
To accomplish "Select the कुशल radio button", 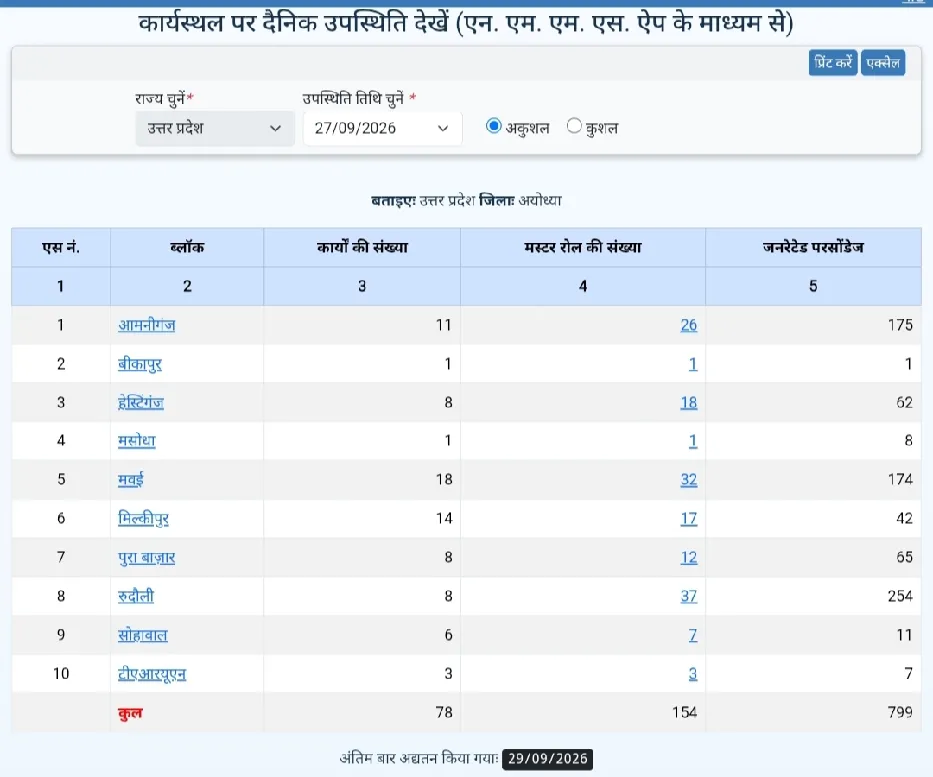I will pos(574,126).
